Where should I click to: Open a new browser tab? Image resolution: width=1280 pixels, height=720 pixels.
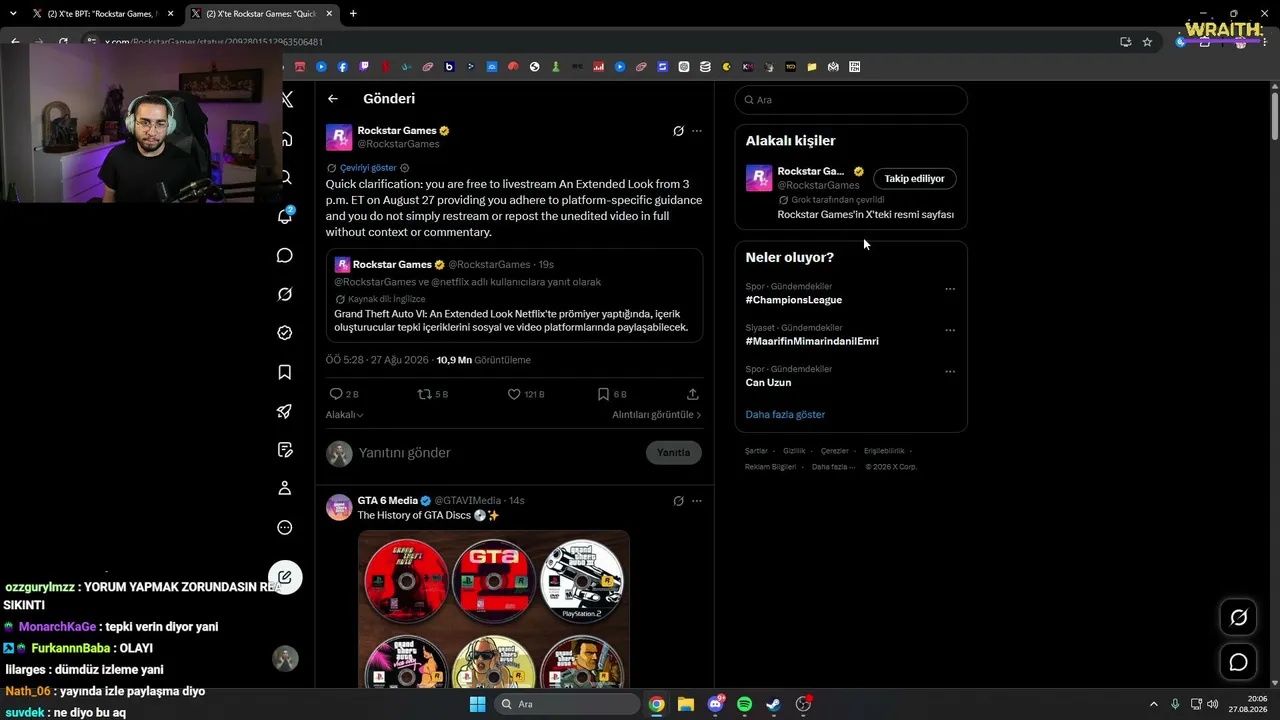pyautogui.click(x=353, y=13)
